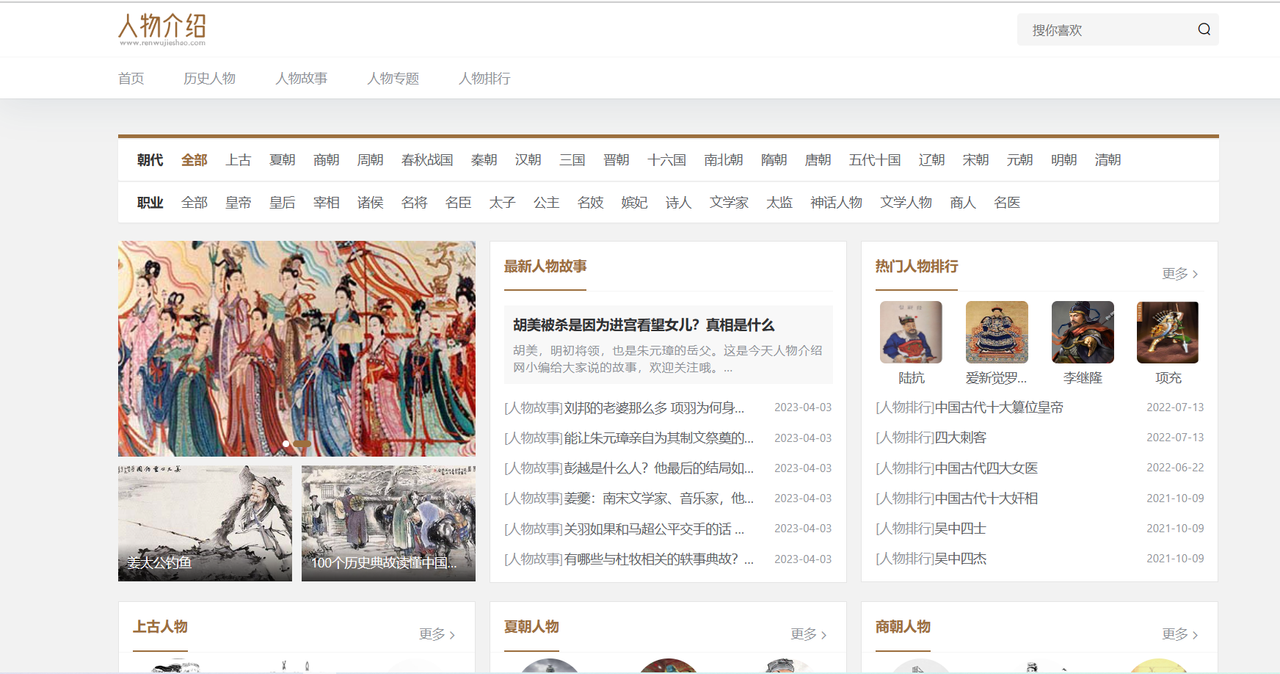Filter dynasty by 上古
The image size is (1280, 674).
(238, 160)
